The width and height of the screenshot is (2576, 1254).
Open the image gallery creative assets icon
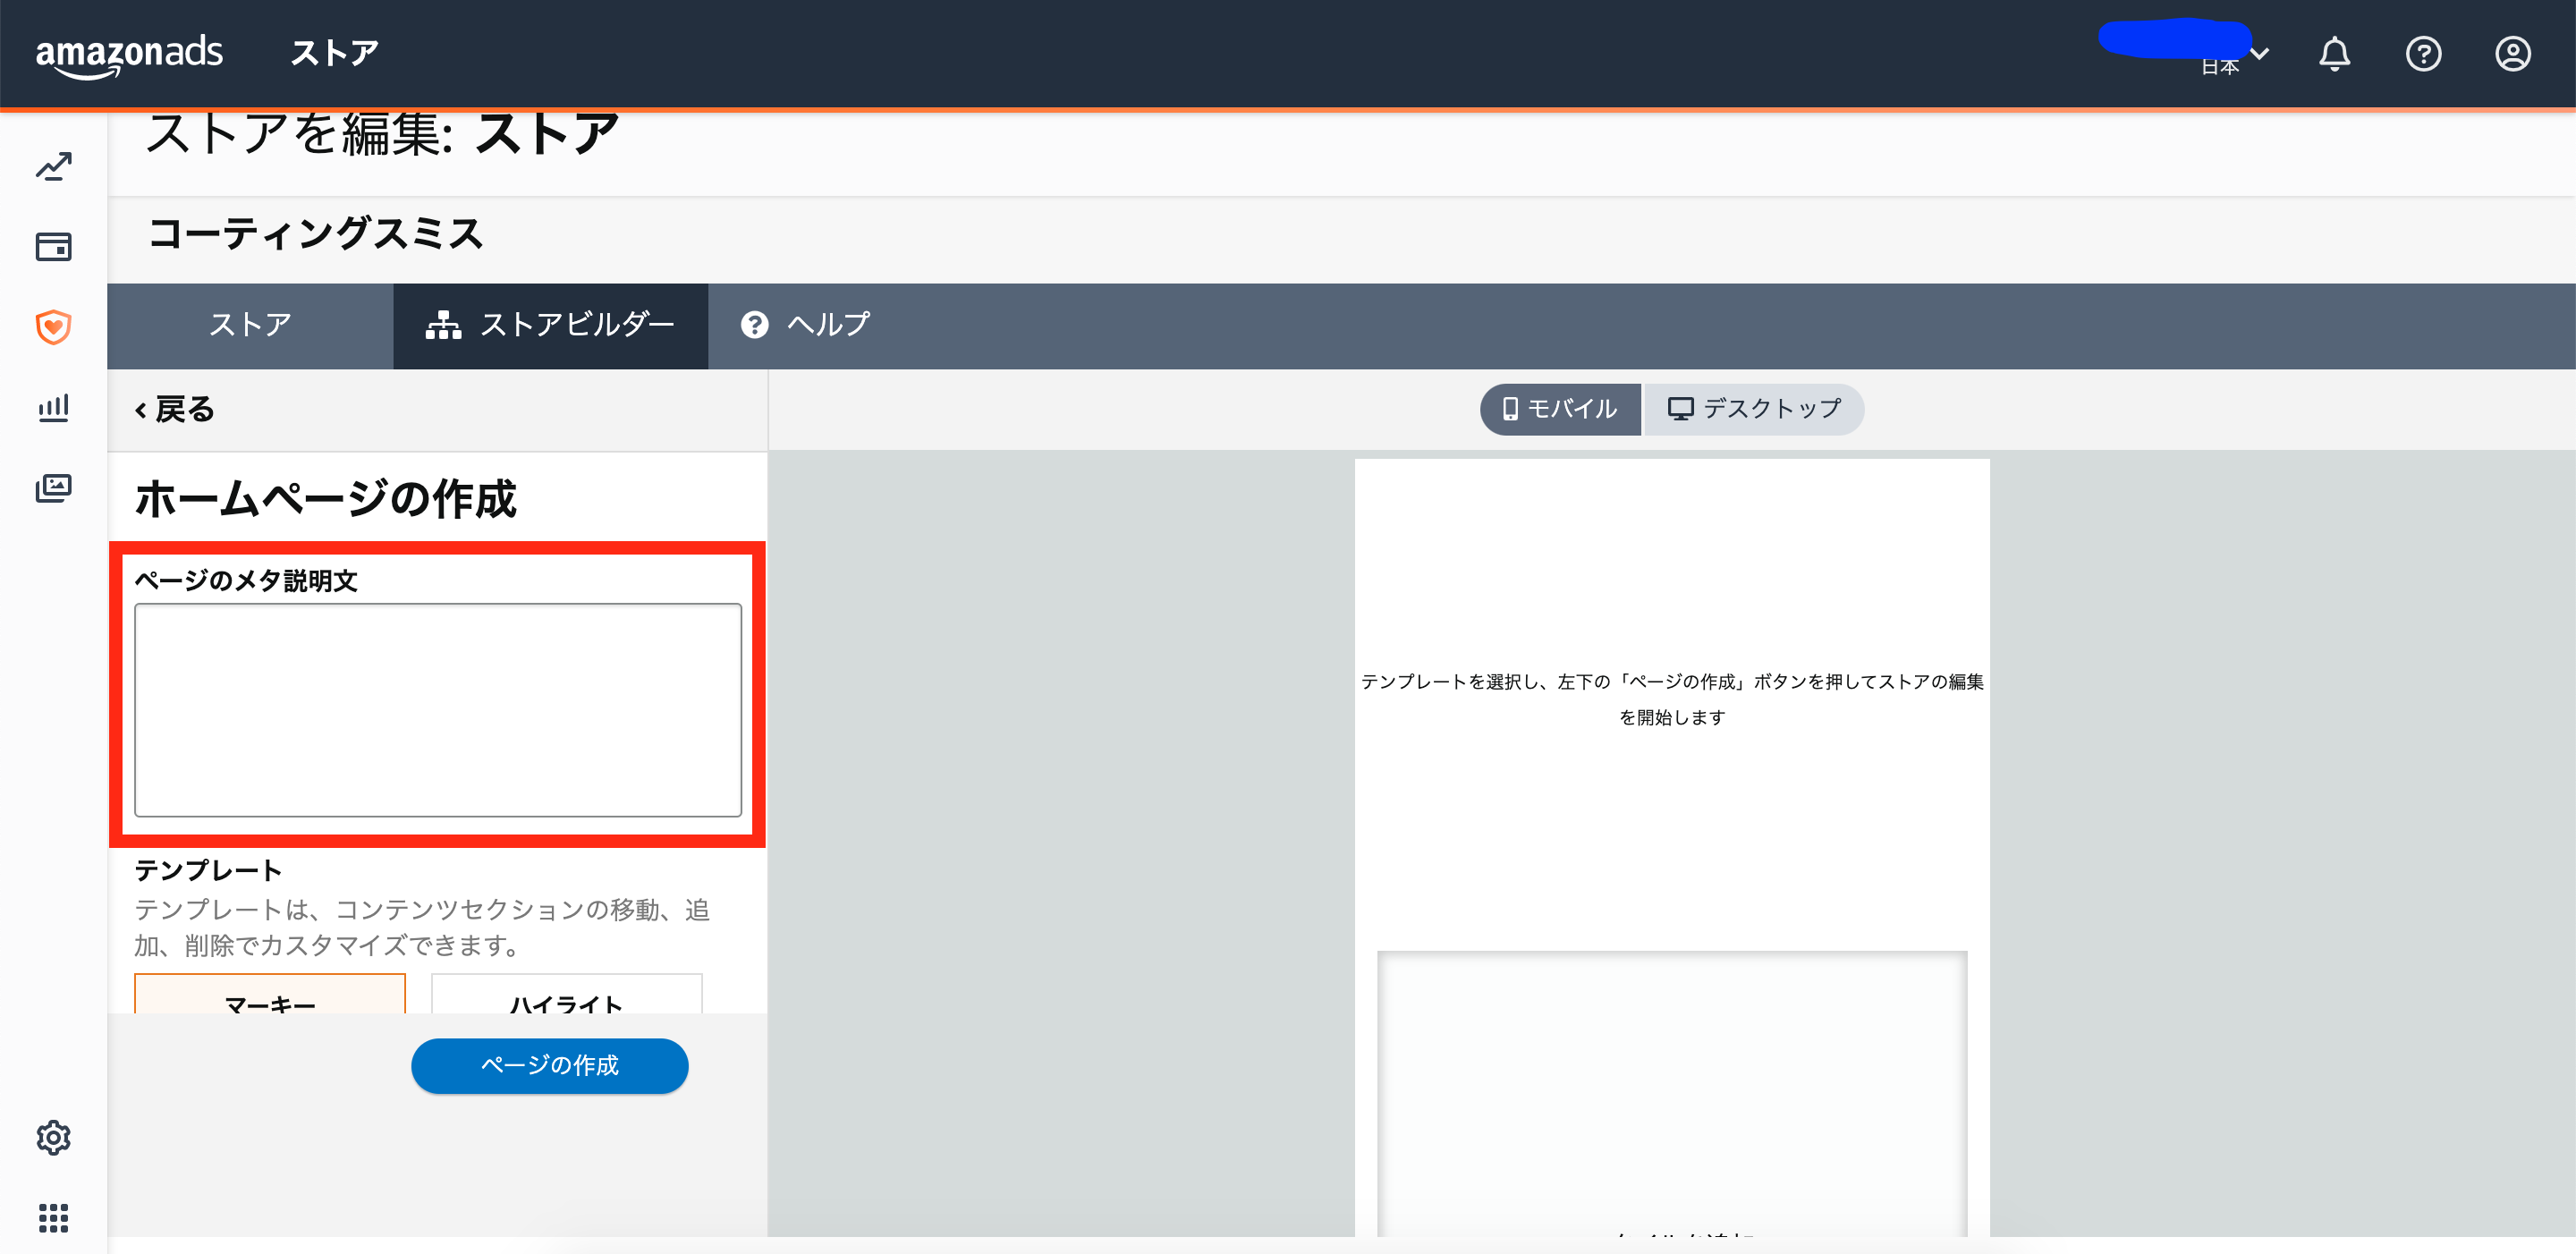54,488
